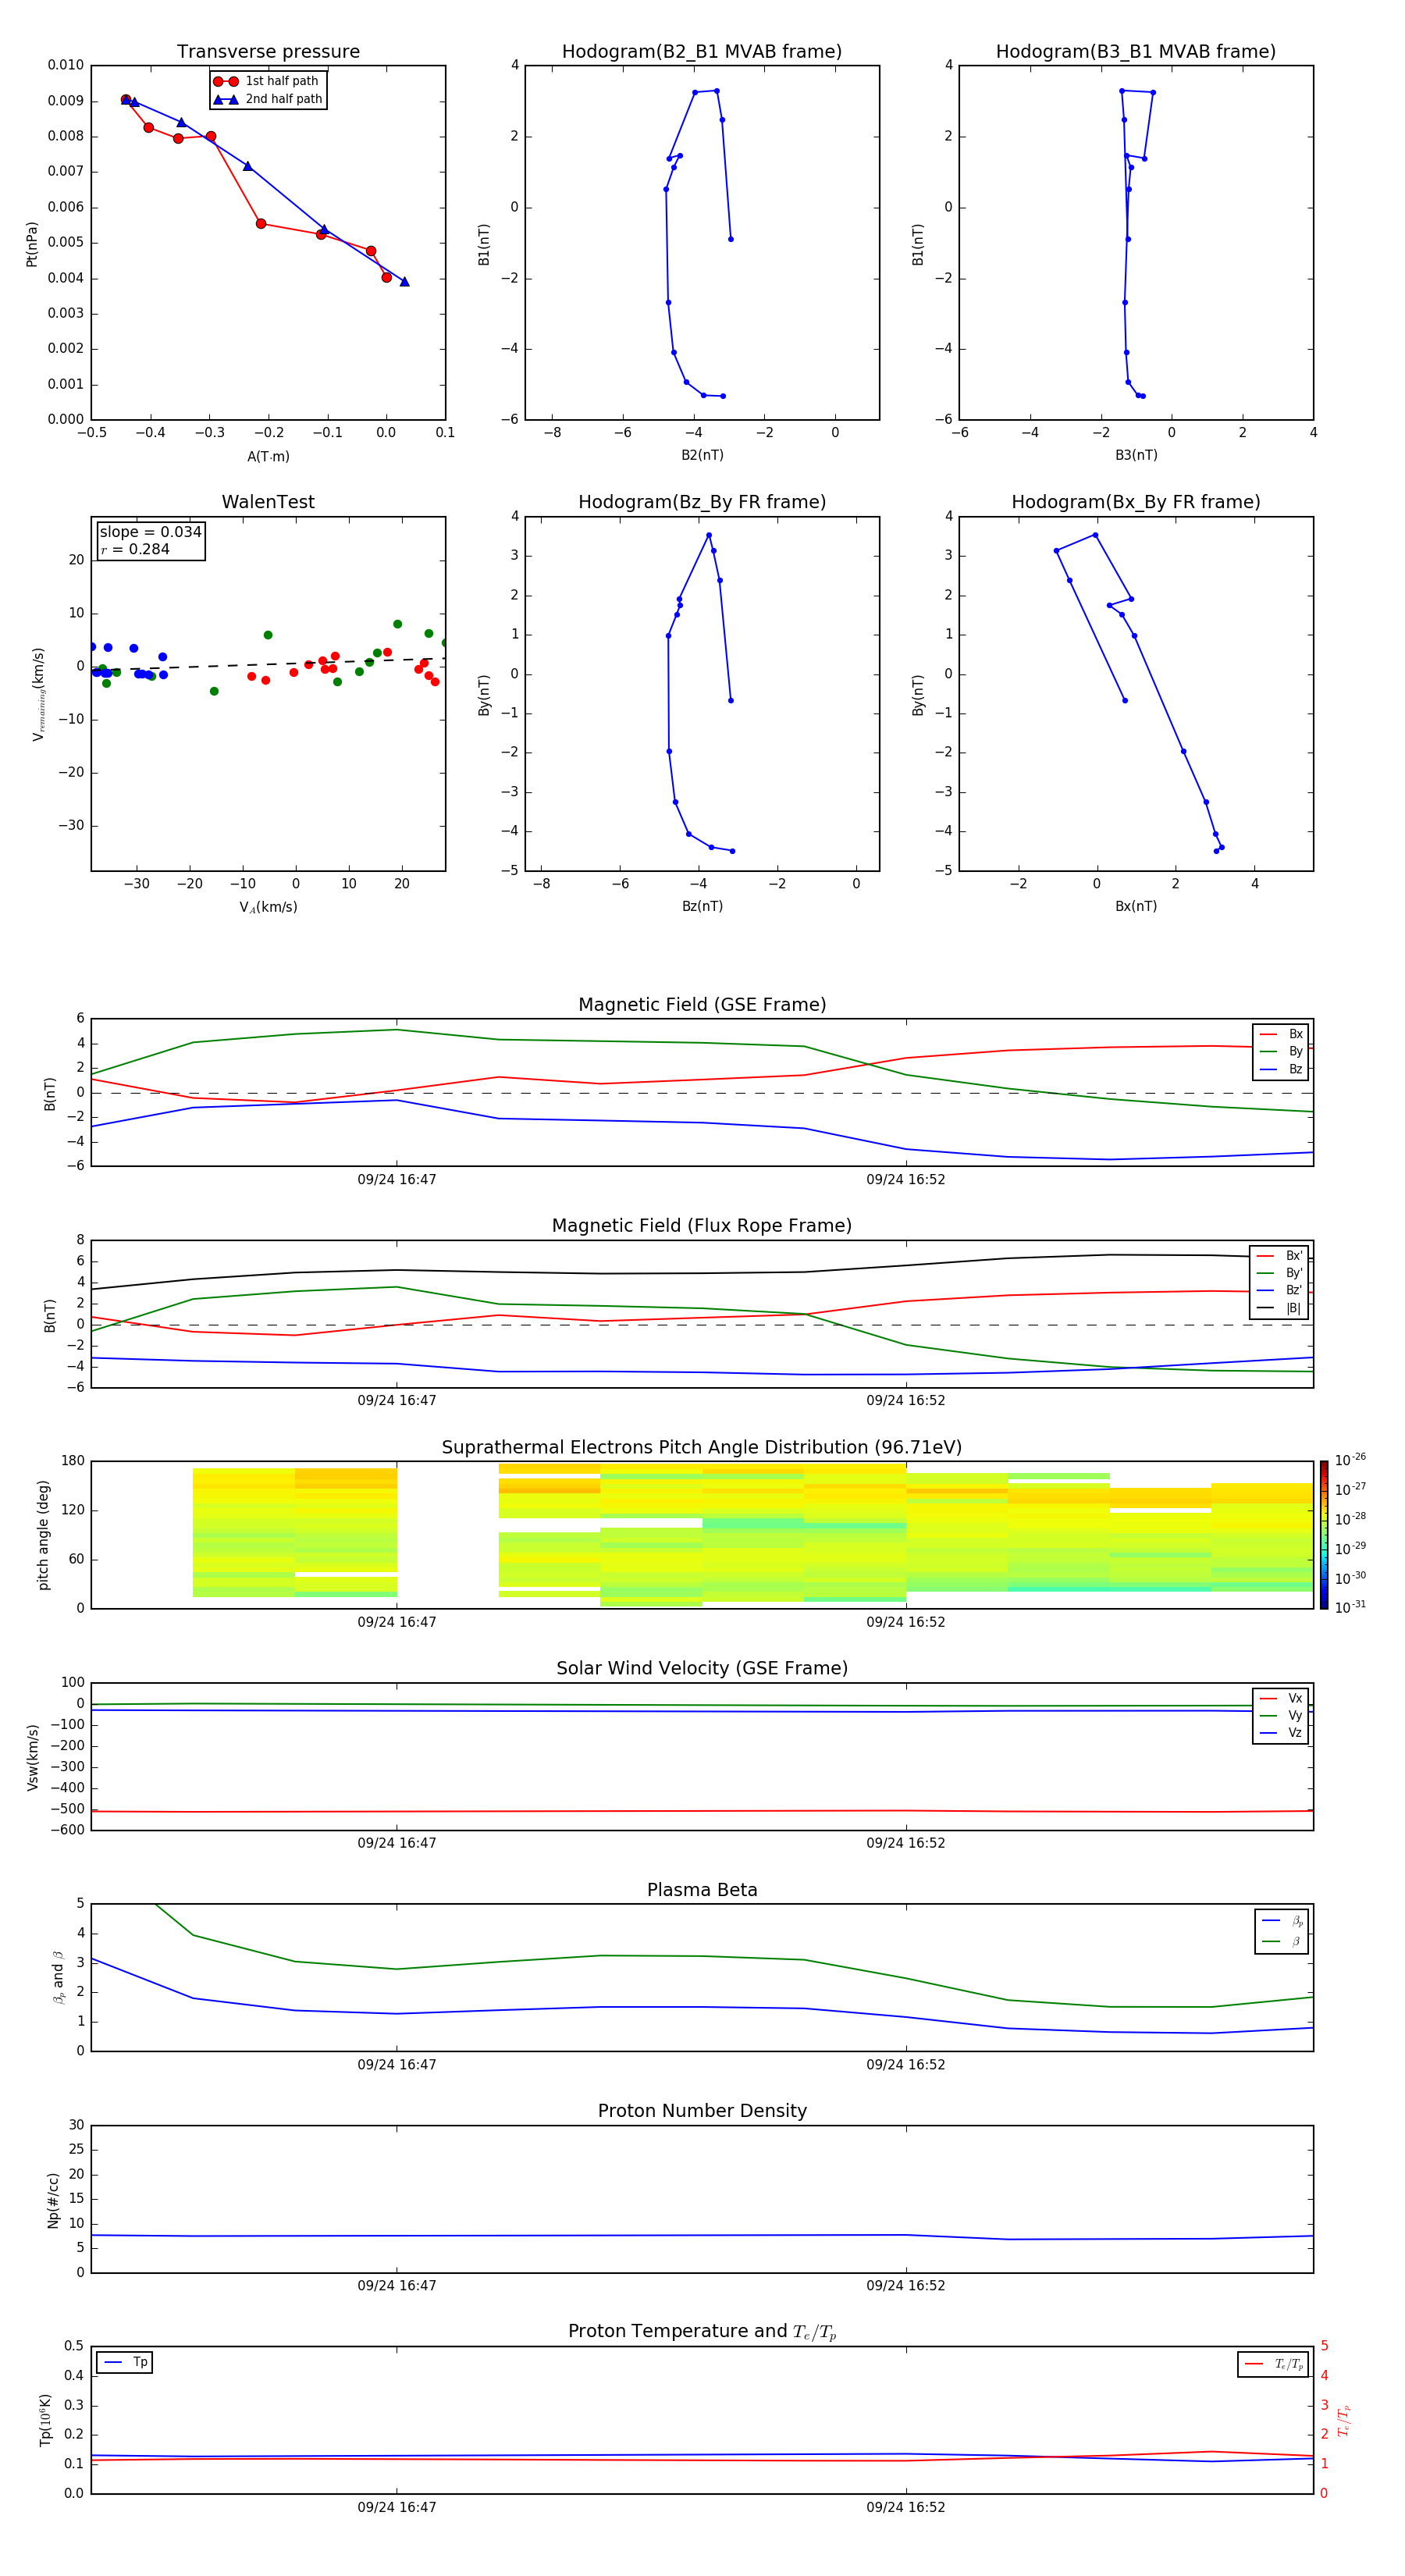Click the 'Hodogram(Bx_By FR frame)' title
This screenshot has width=1405, height=2576.
(x=1136, y=502)
